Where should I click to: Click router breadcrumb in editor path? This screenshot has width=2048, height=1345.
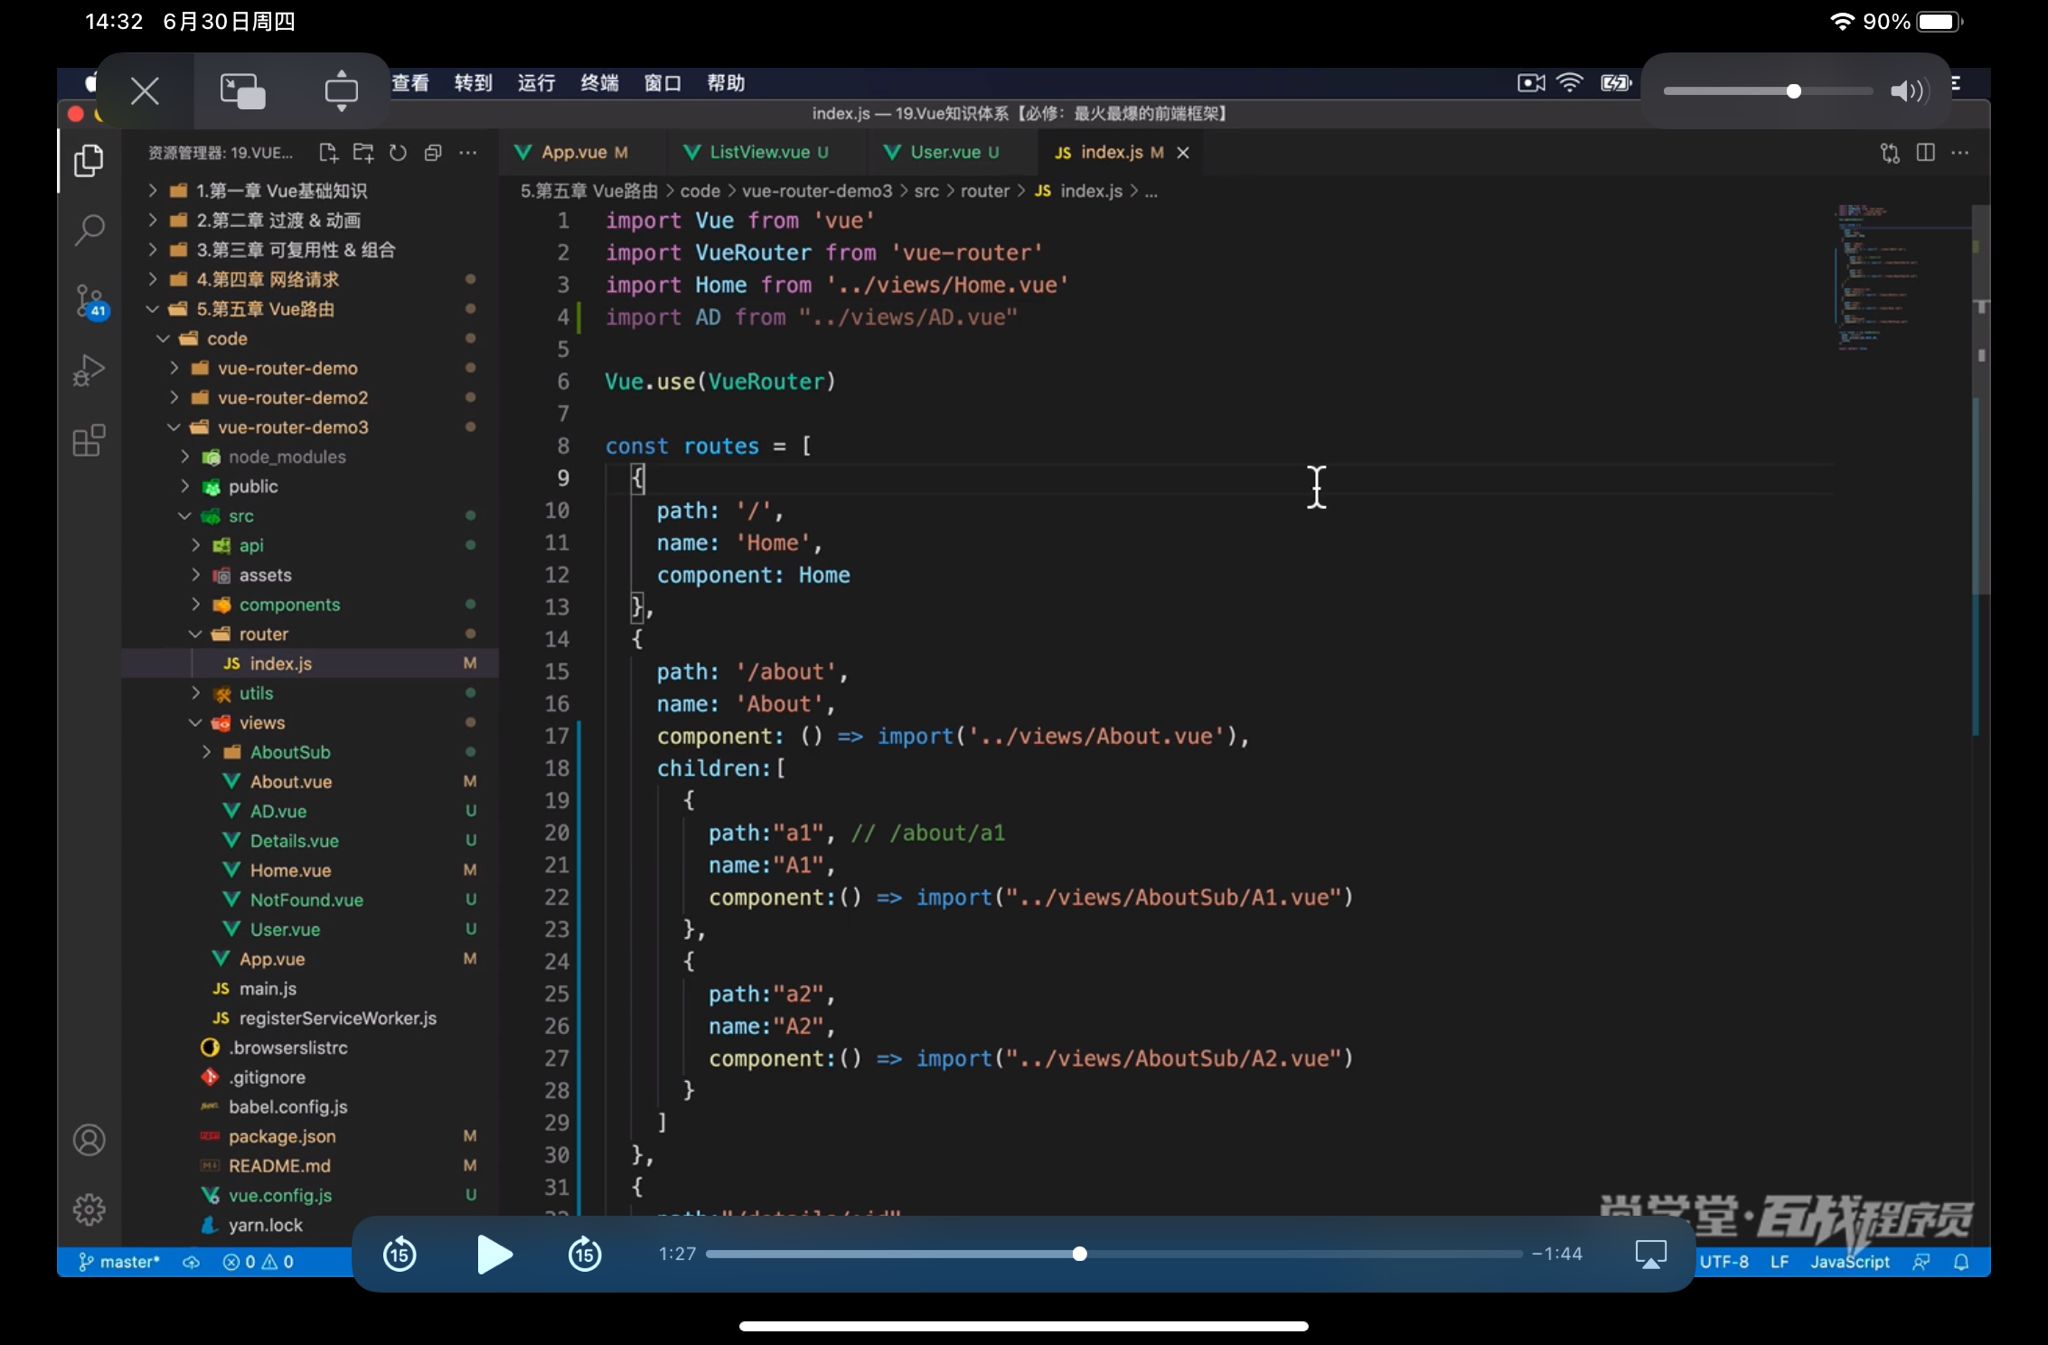point(985,191)
